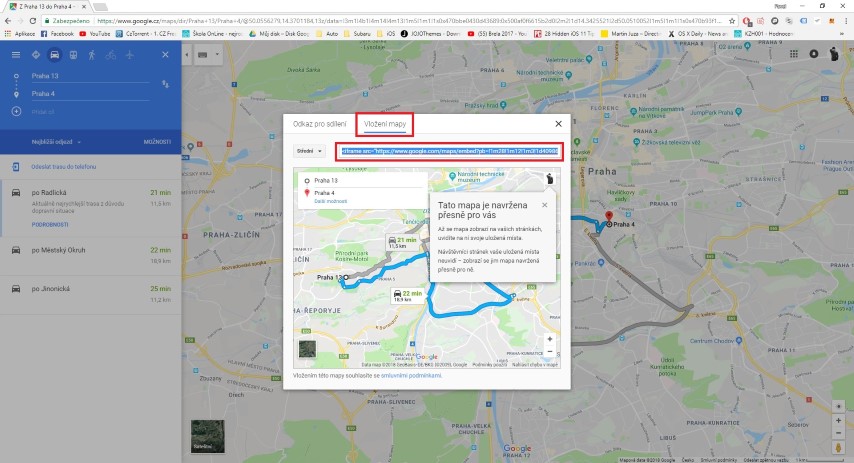Activate Street View pegman
The height and width of the screenshot is (463, 854).
tap(838, 448)
